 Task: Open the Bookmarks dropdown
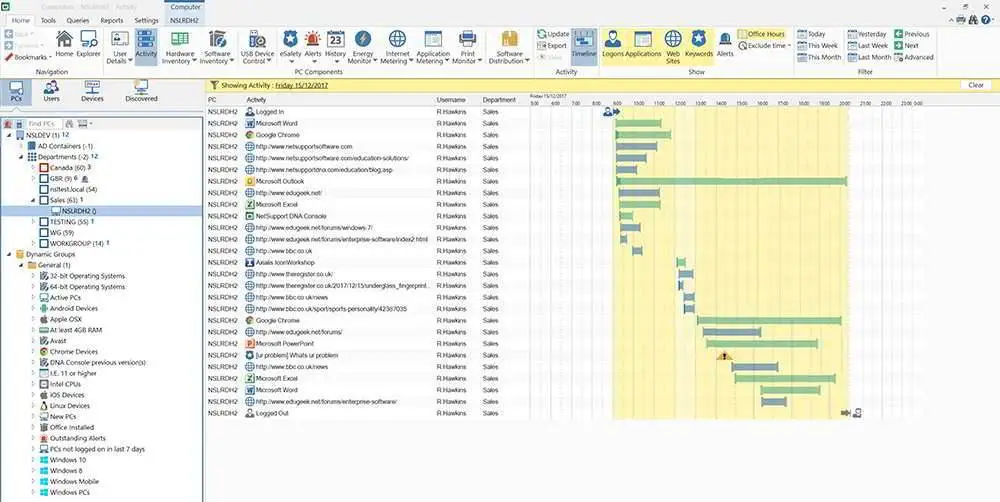(x=27, y=57)
